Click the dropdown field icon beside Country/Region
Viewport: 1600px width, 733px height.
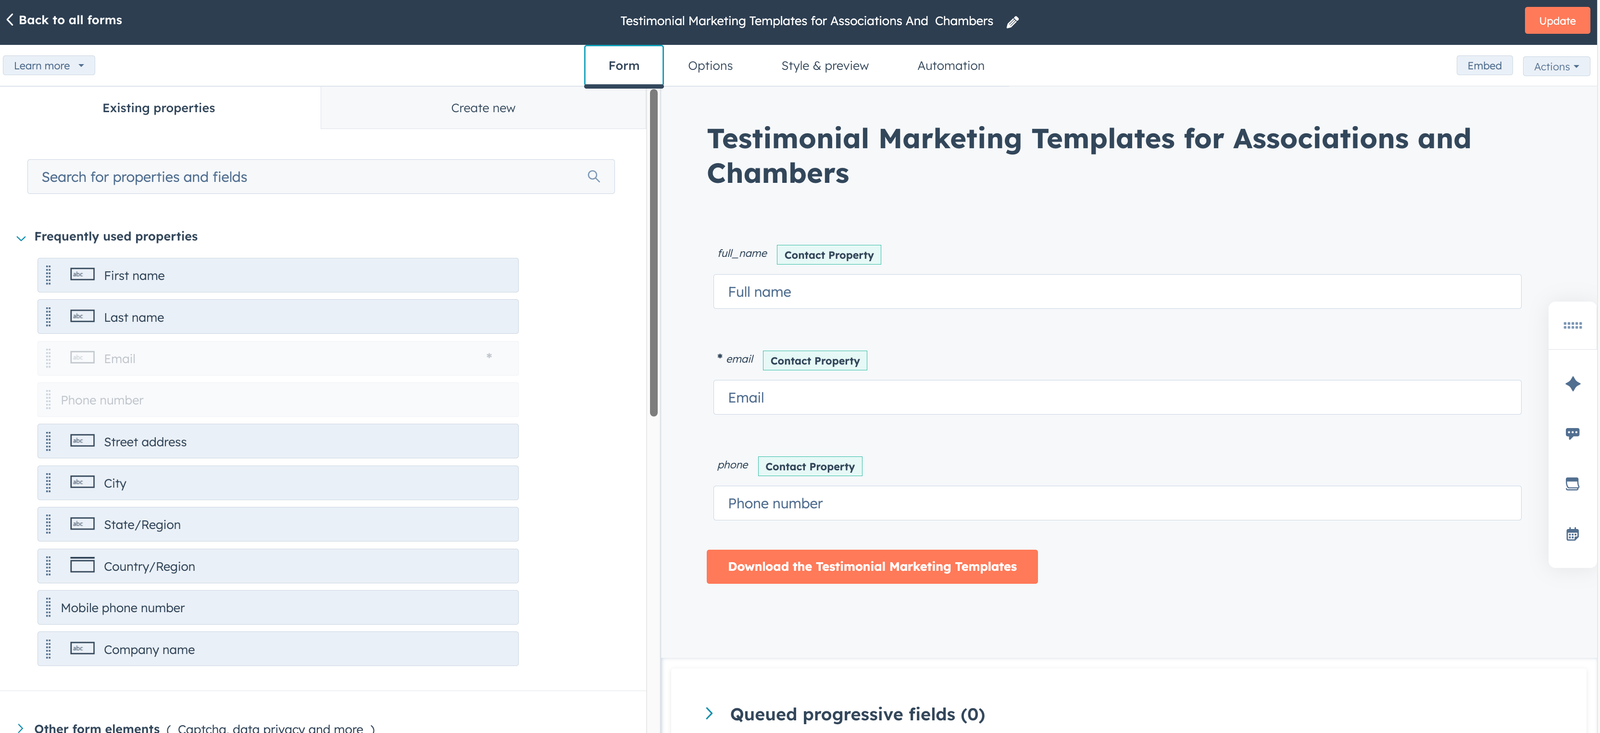[x=83, y=565]
